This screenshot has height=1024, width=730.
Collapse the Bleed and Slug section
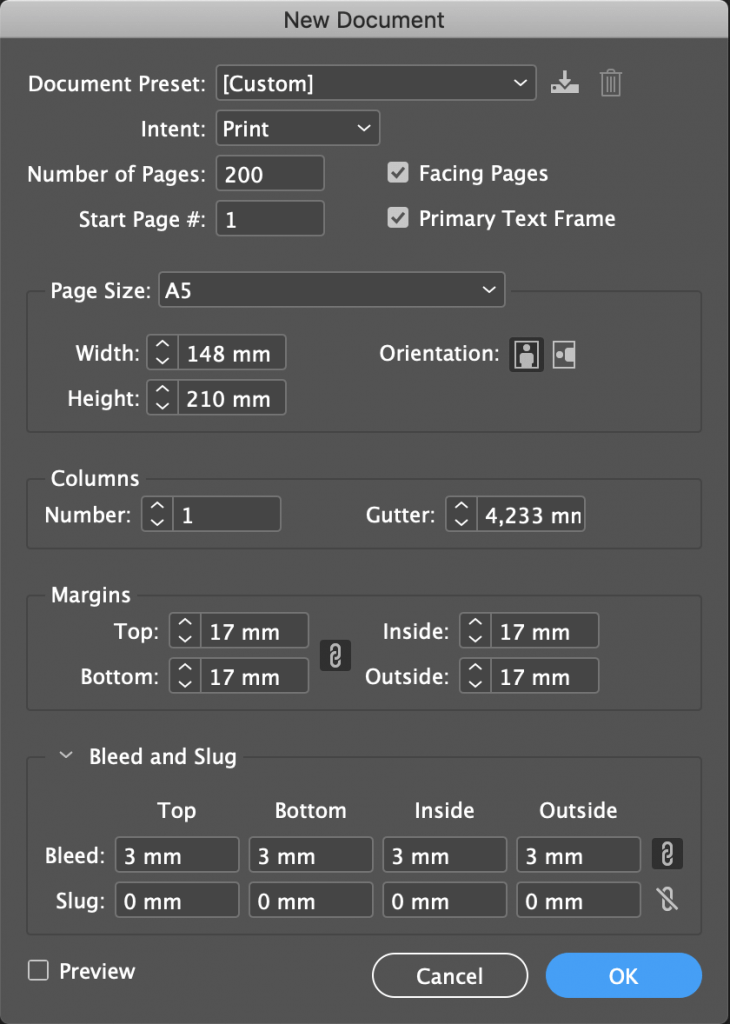66,757
